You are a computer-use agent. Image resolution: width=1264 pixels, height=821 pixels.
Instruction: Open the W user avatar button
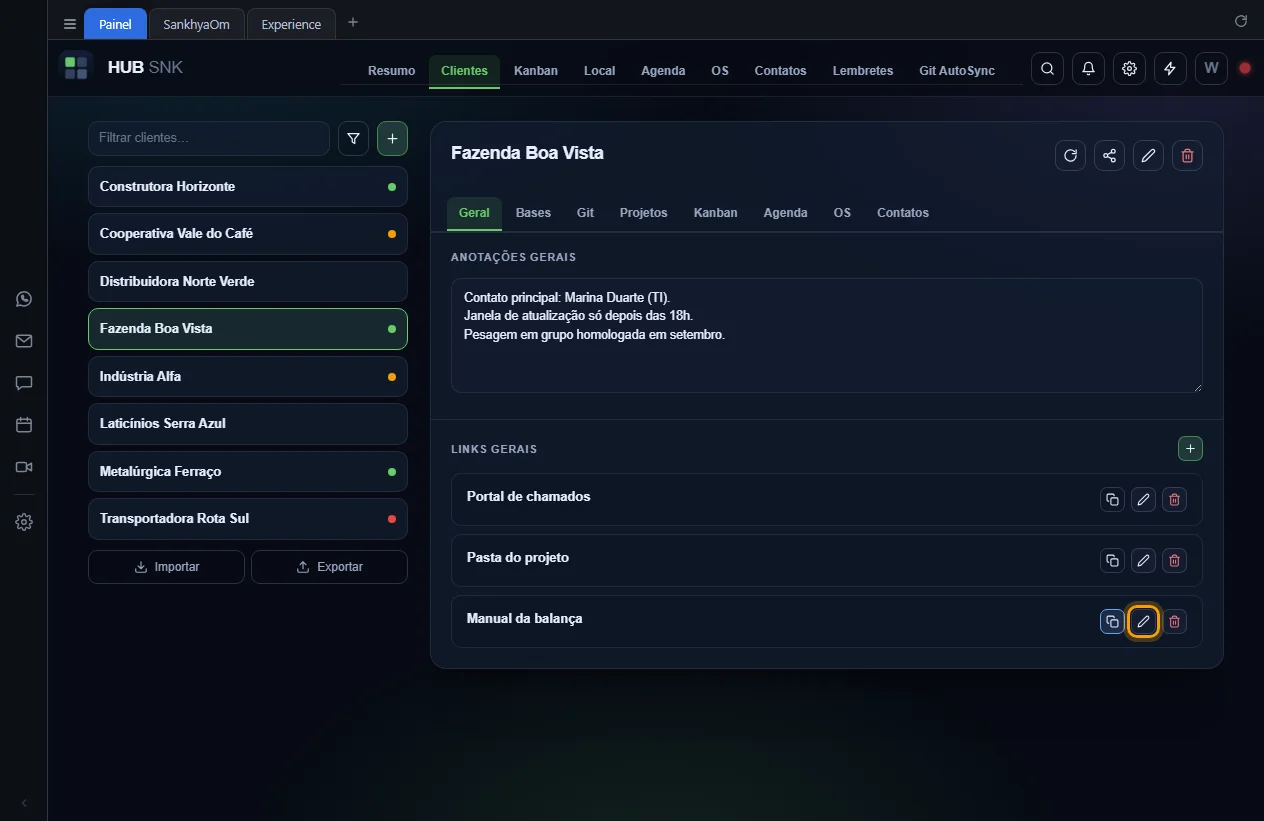point(1211,69)
